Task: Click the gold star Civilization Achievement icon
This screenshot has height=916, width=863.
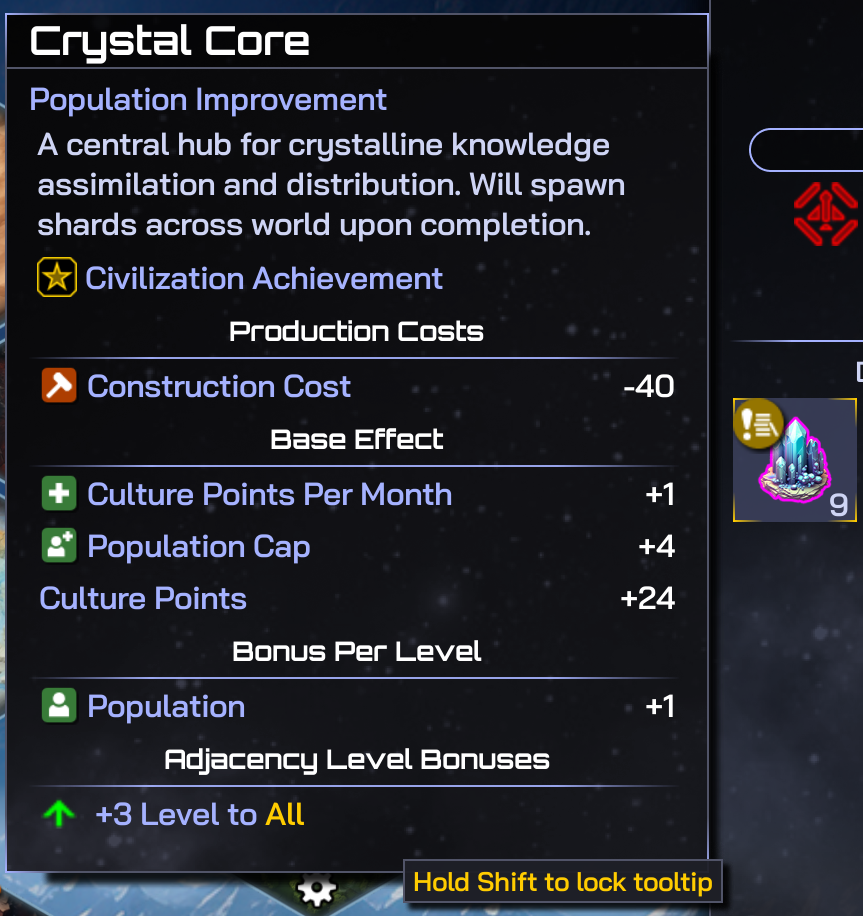Action: (57, 278)
